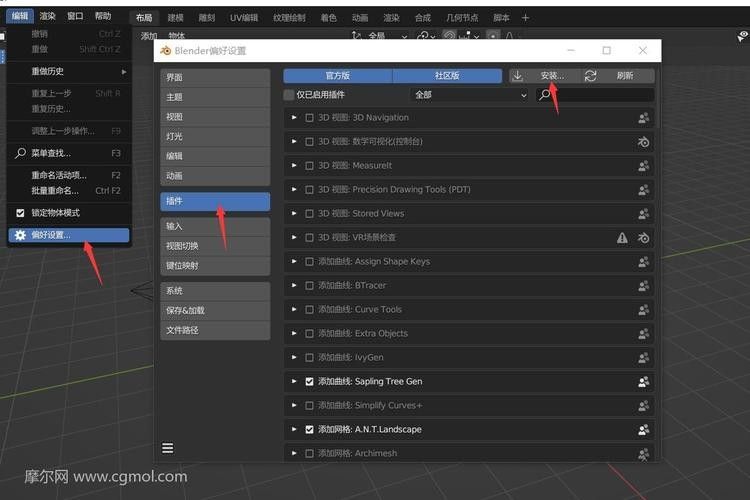This screenshot has height=500, width=750.
Task: Open the 渲染 menu in top bar
Action: (47, 16)
